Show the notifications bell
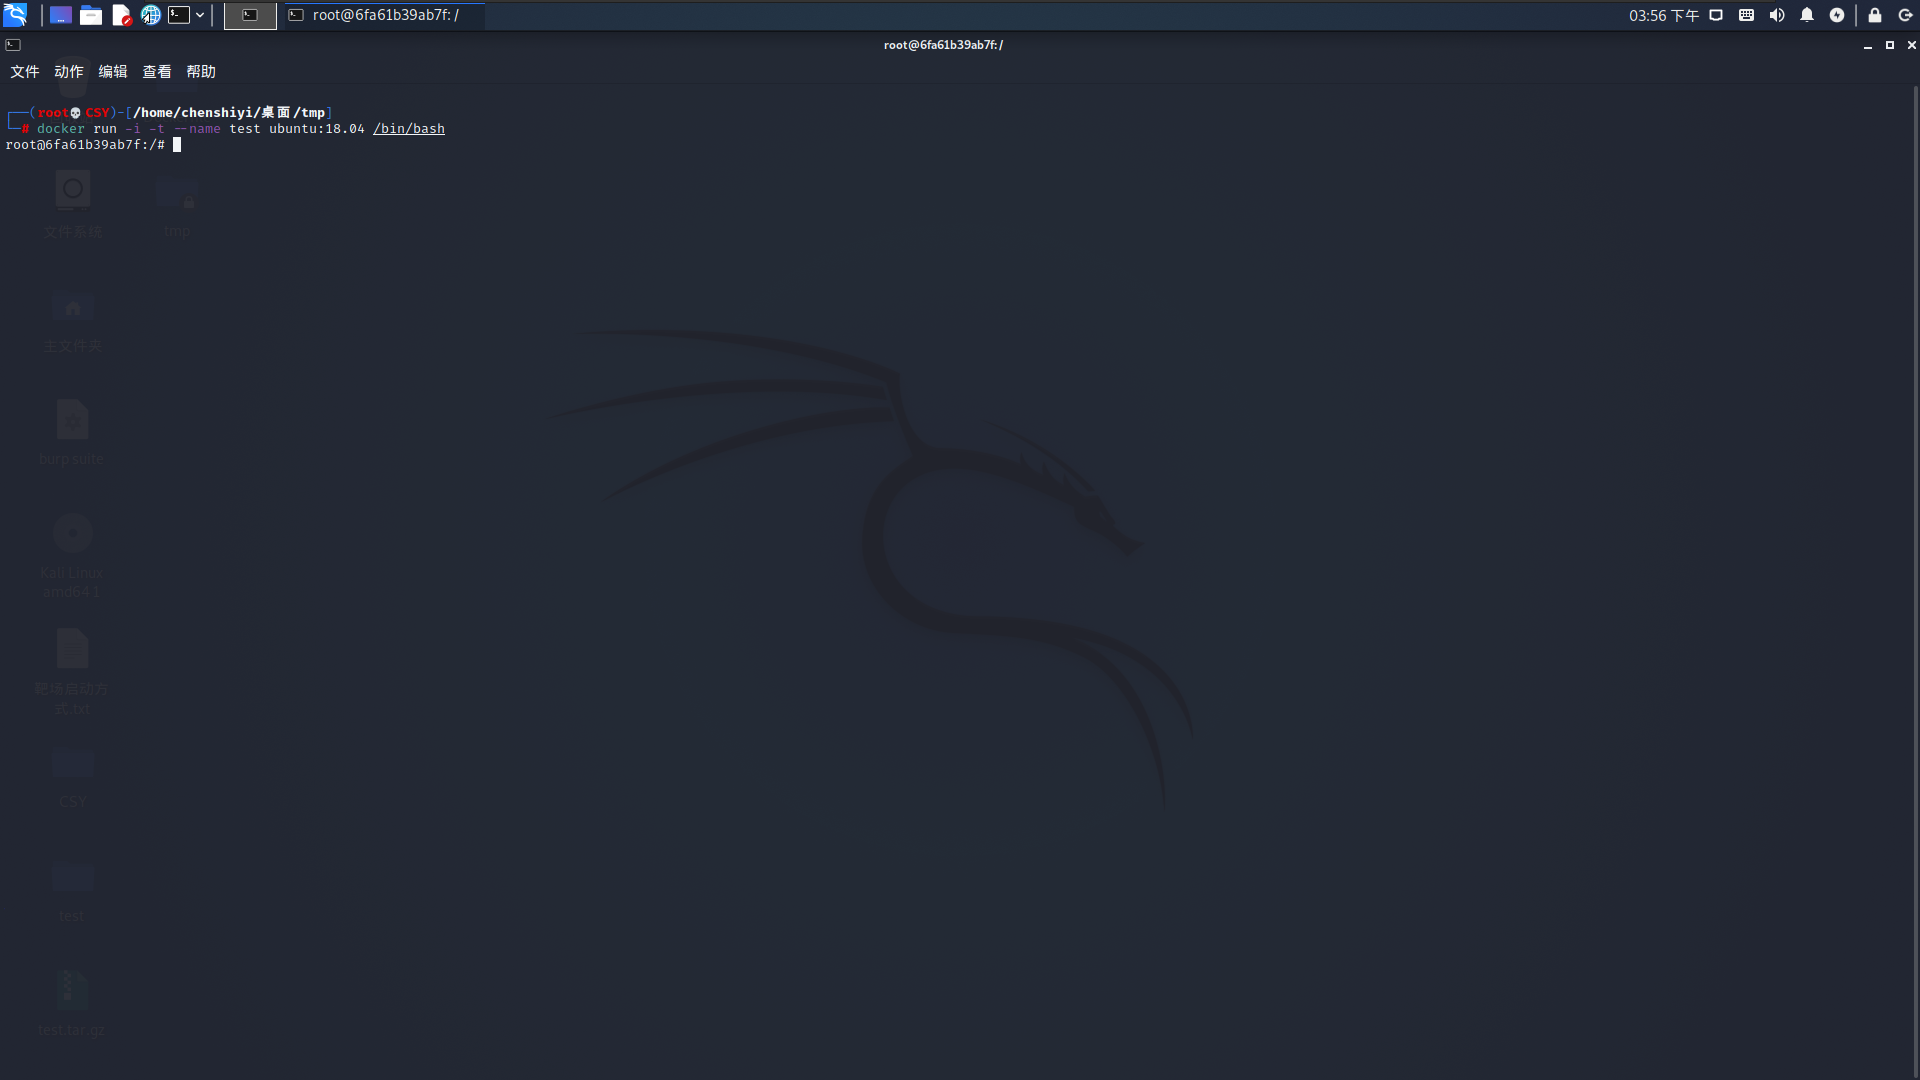The image size is (1920, 1080). click(x=1807, y=15)
